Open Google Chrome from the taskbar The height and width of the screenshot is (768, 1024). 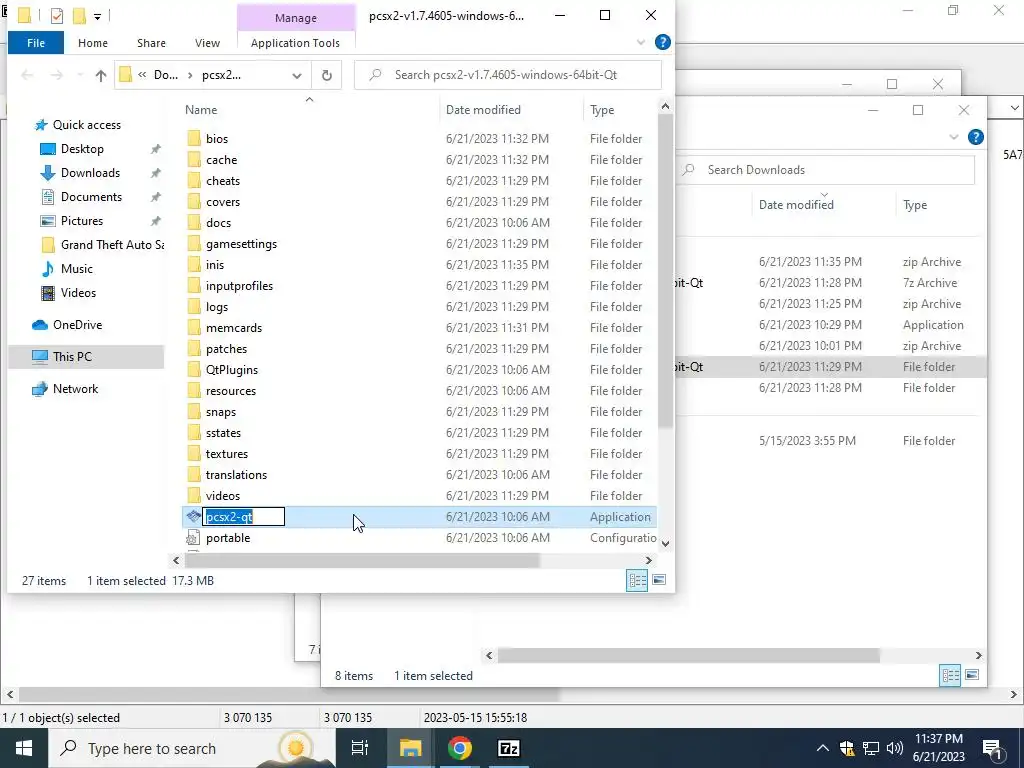tap(460, 748)
